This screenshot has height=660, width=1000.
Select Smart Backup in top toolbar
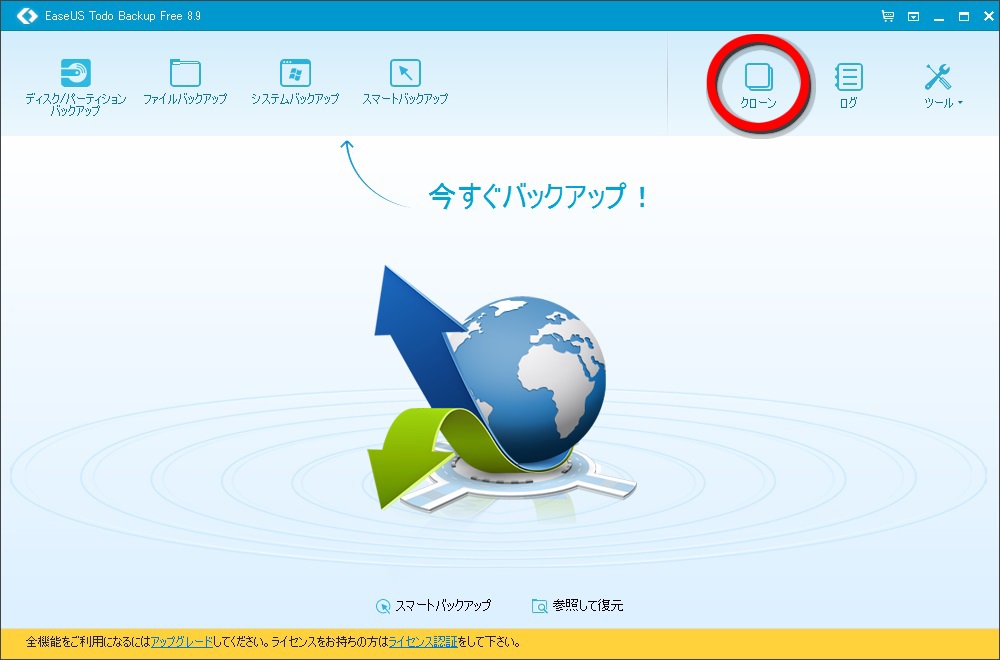click(405, 82)
